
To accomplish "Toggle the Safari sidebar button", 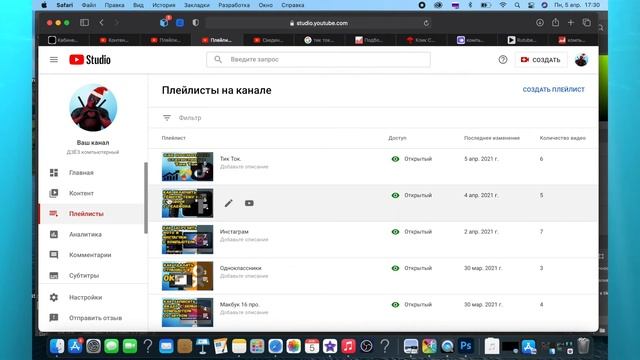I will pyautogui.click(x=84, y=23).
